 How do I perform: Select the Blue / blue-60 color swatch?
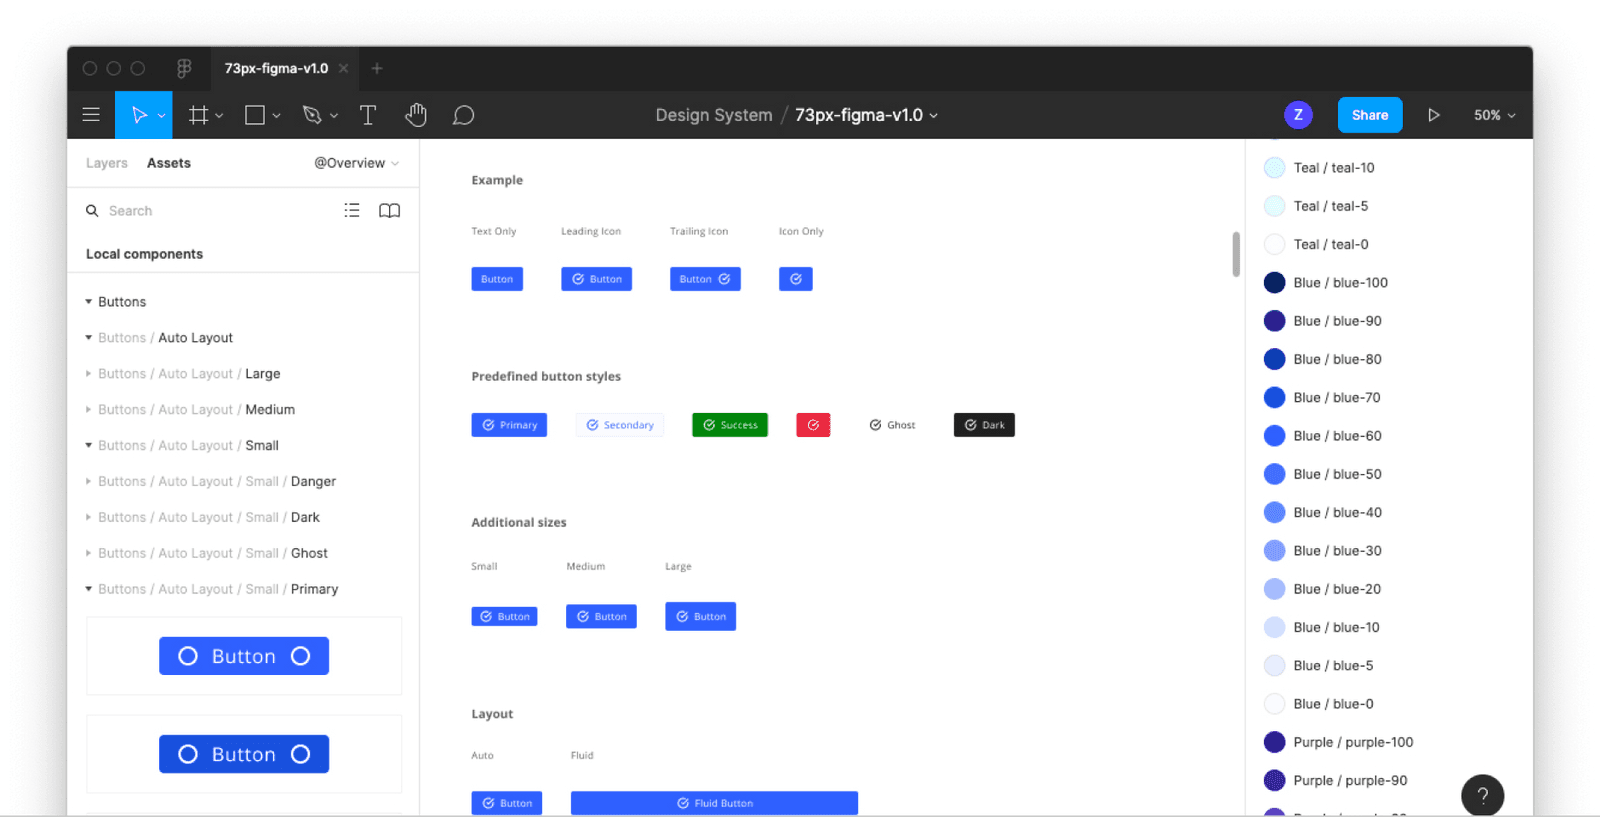coord(1274,436)
